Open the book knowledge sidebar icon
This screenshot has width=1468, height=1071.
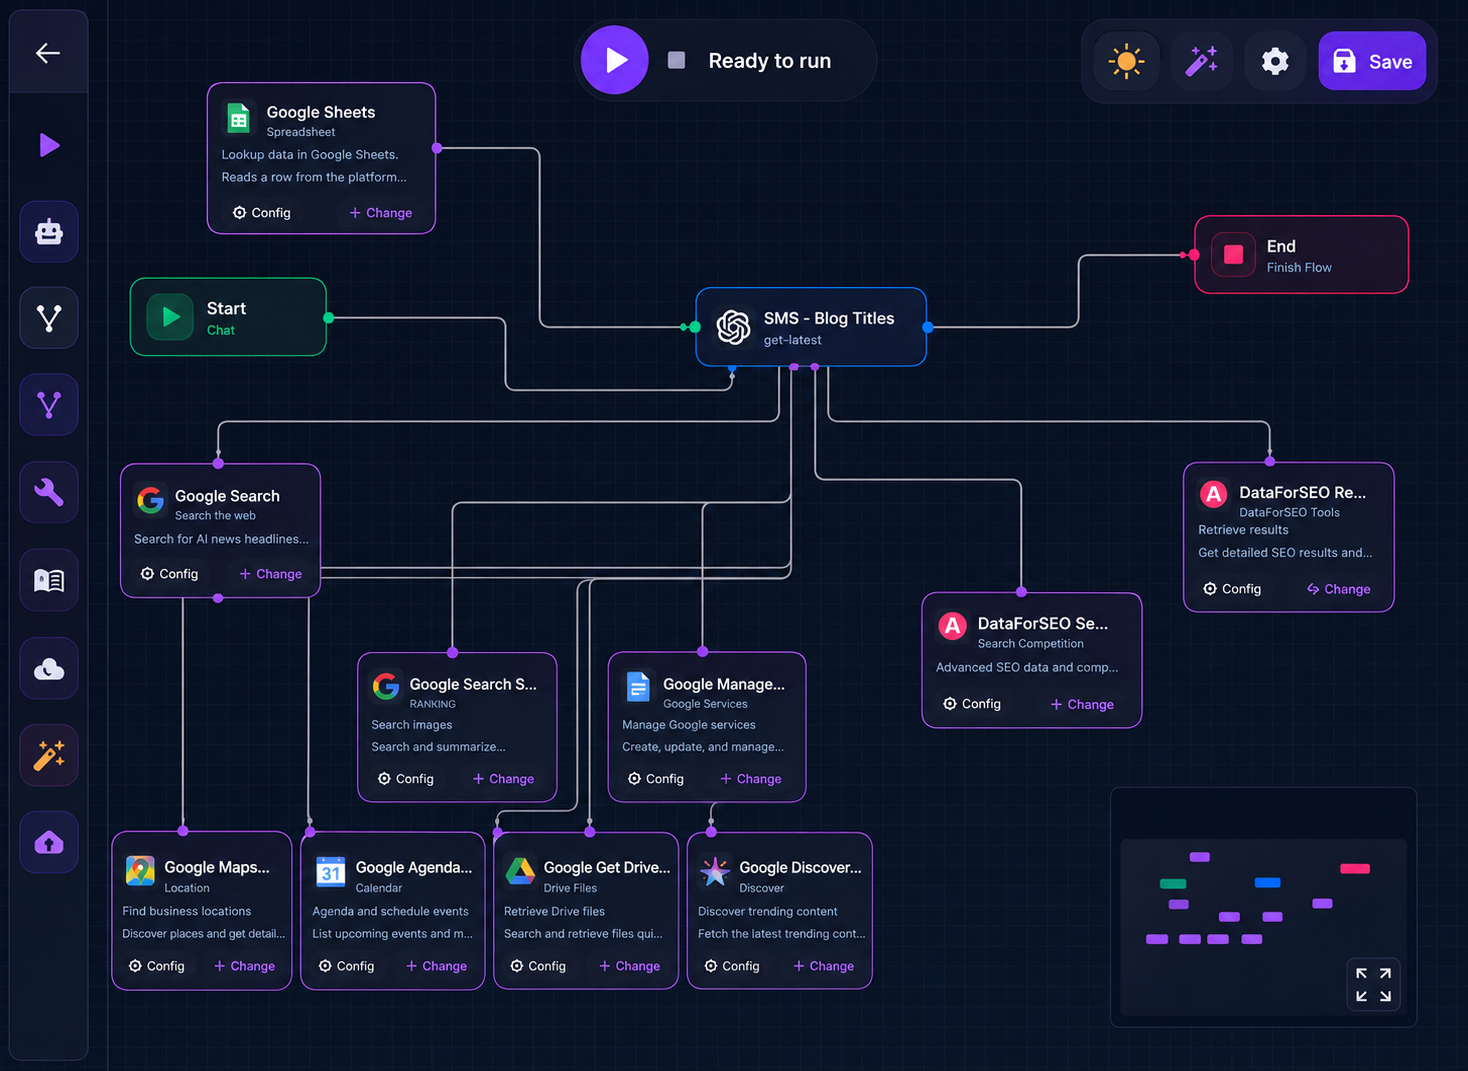coord(49,580)
